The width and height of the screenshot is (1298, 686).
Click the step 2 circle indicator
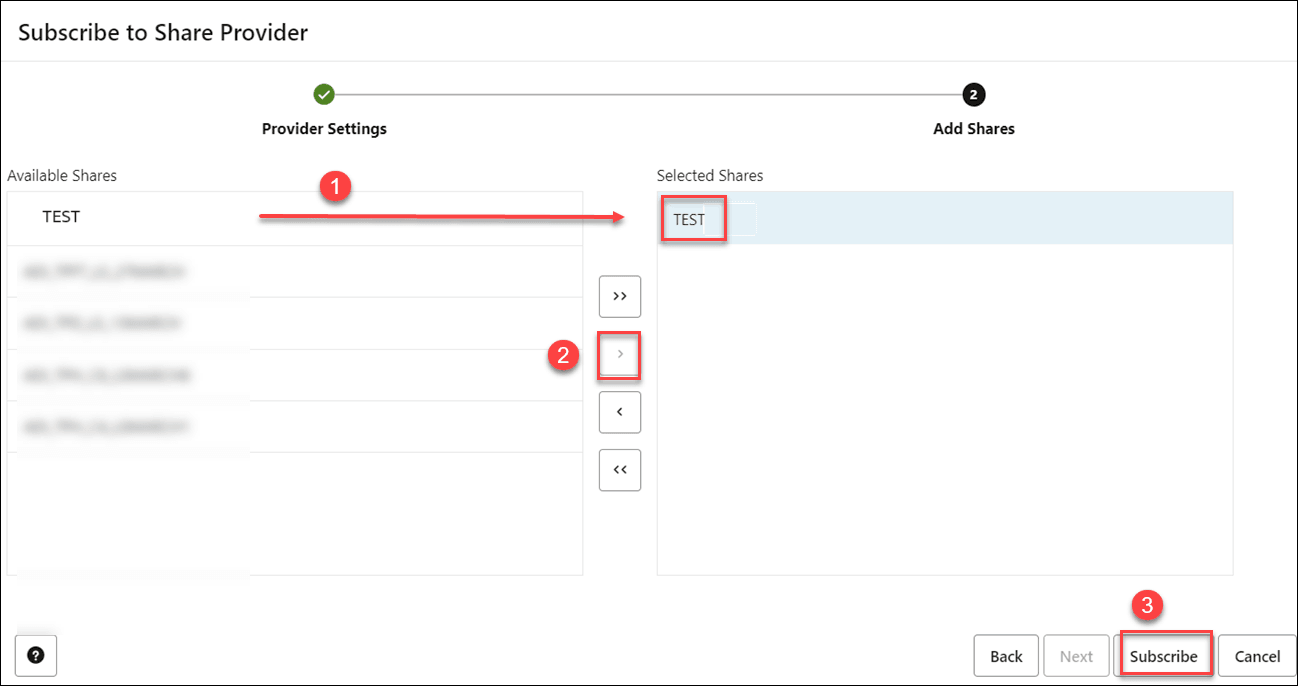pyautogui.click(x=973, y=94)
